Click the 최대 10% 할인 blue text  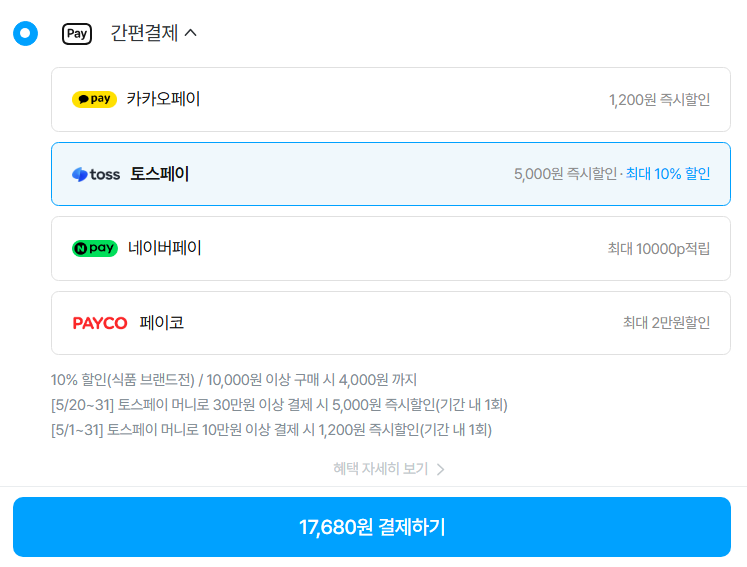[668, 174]
